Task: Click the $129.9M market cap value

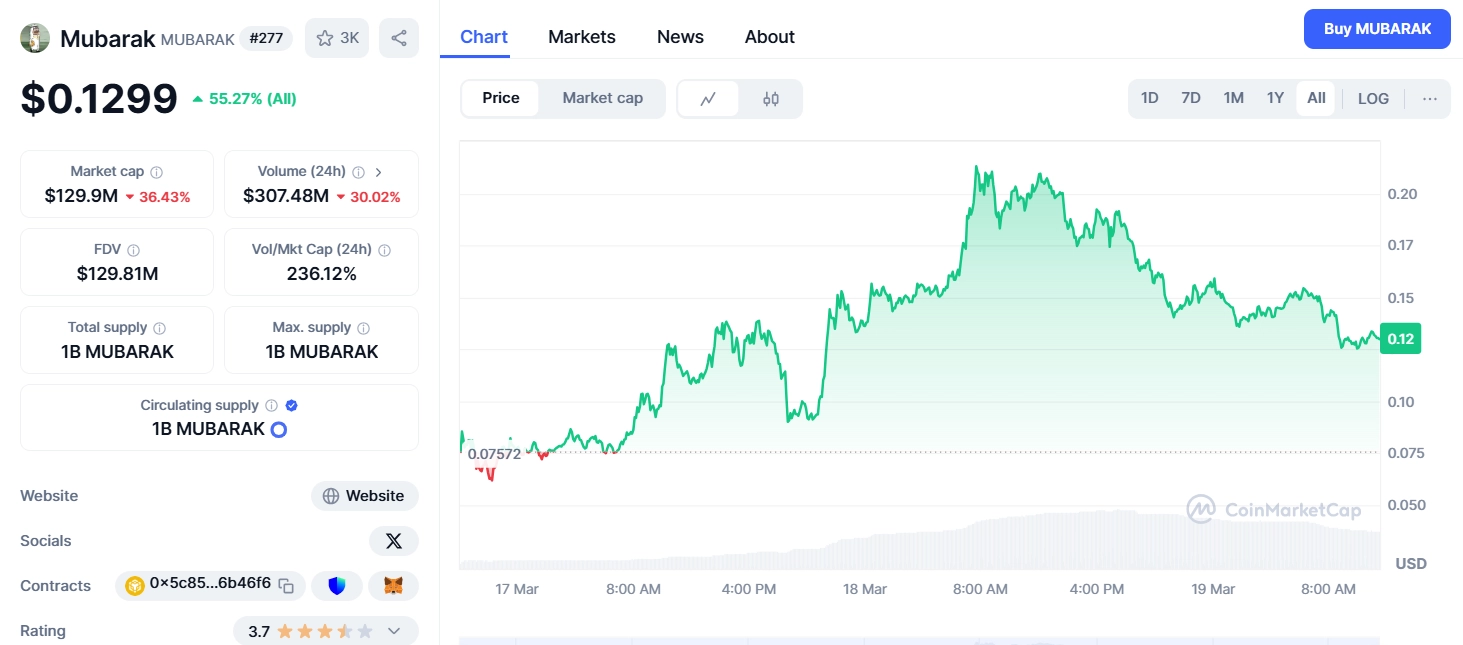Action: tap(81, 196)
